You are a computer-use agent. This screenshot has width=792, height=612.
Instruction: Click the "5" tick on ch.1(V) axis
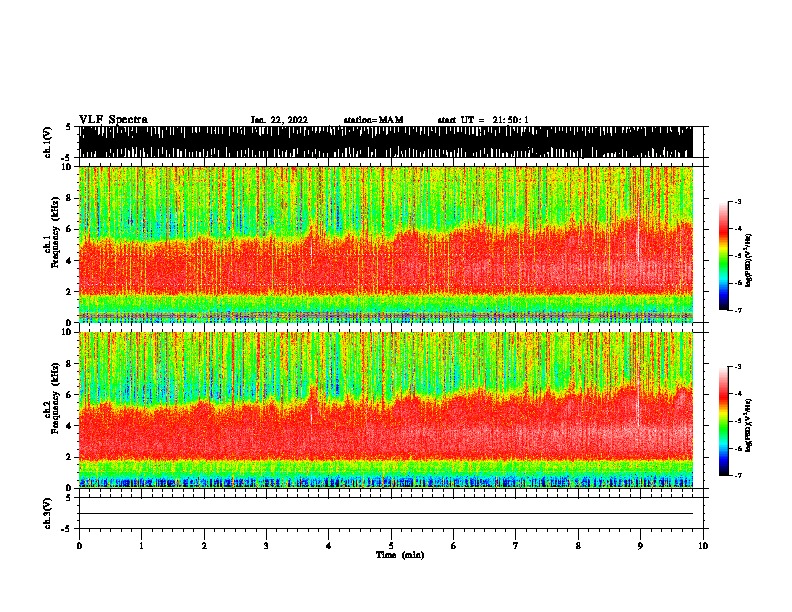(x=68, y=127)
